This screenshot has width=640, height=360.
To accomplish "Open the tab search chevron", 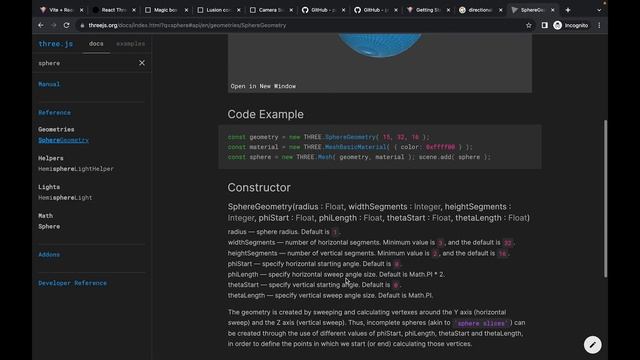I will 599,10.
